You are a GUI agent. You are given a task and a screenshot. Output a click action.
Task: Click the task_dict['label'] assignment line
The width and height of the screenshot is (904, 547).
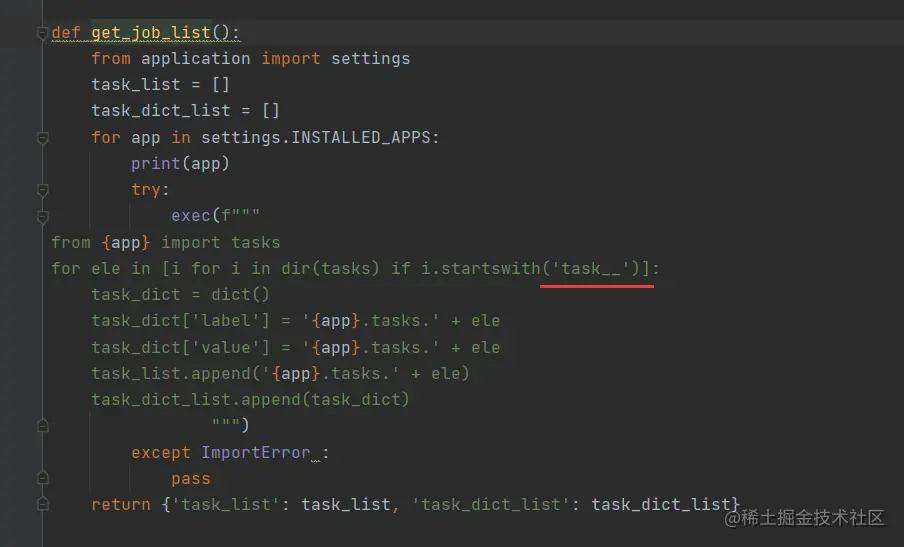point(296,321)
